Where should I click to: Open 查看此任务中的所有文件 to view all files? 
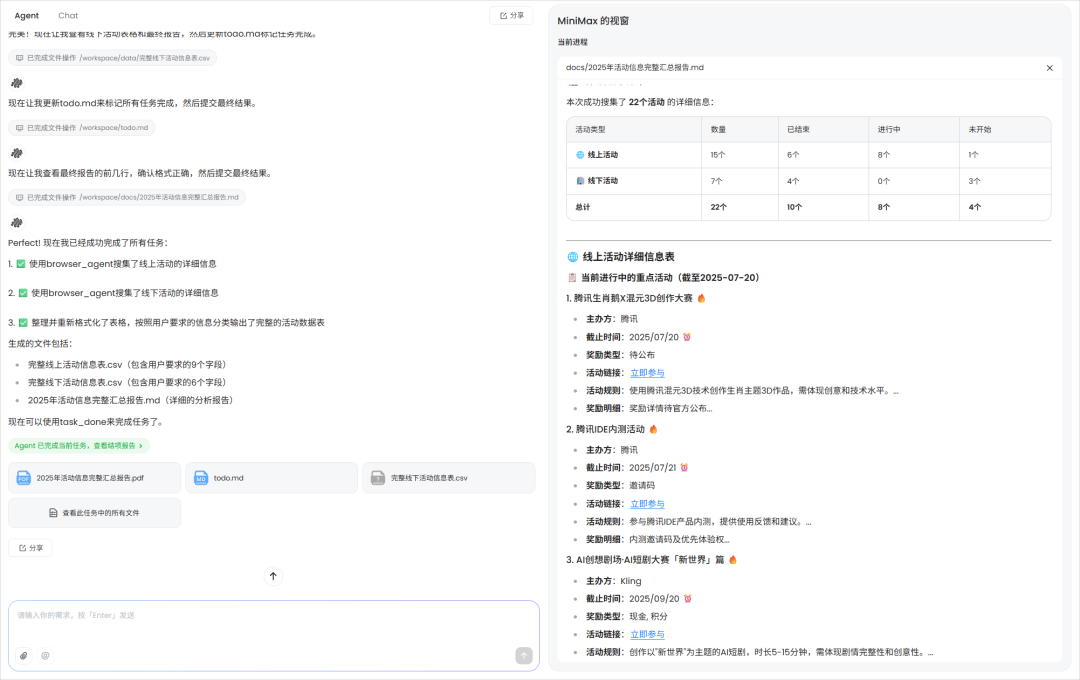click(94, 513)
